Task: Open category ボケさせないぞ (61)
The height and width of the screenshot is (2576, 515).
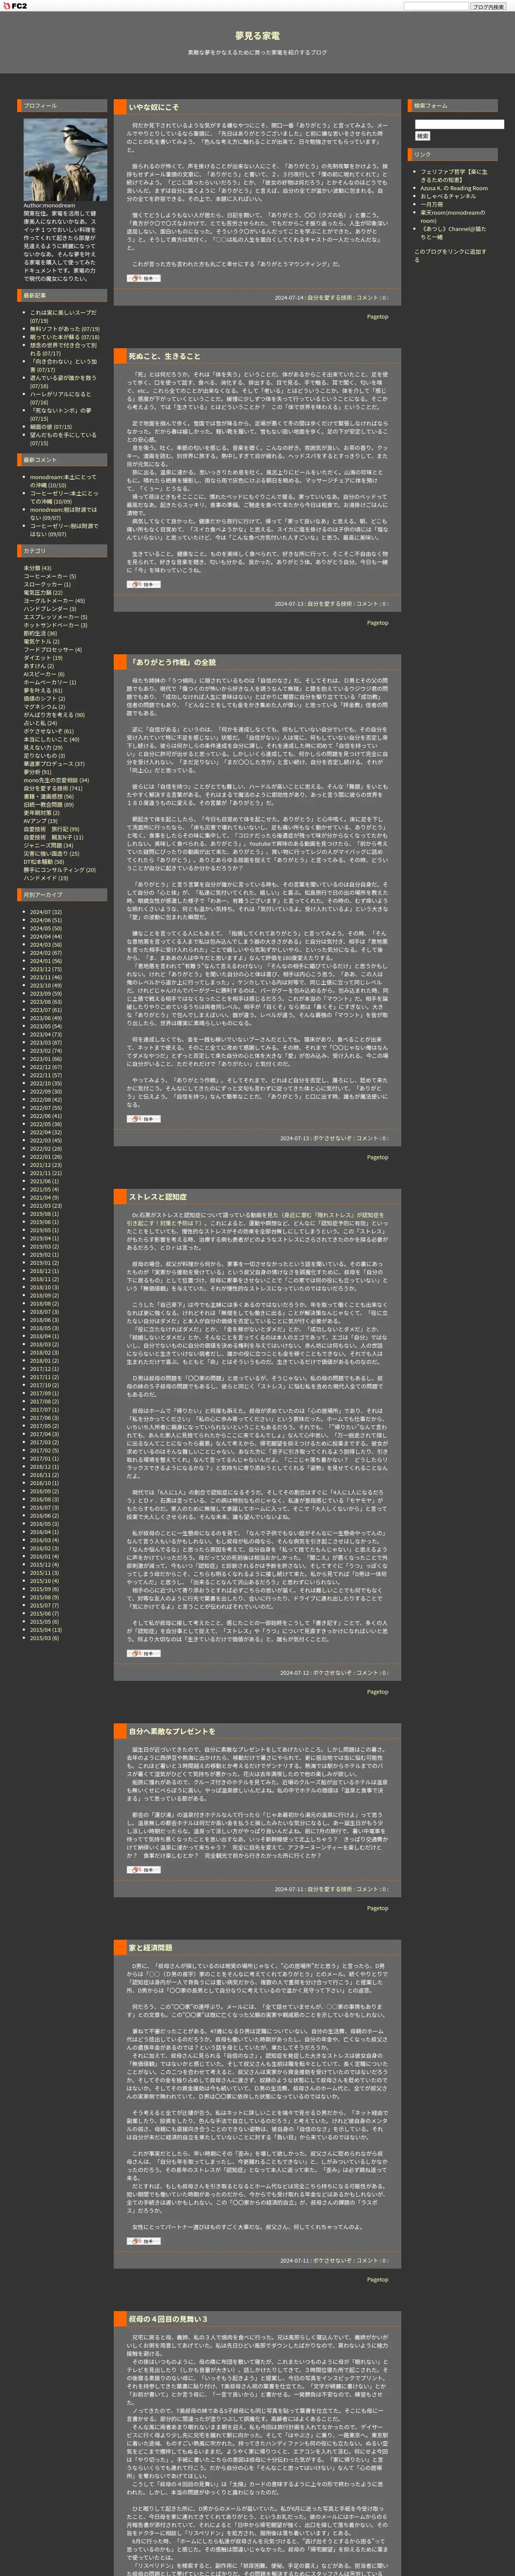Action: coord(48,731)
